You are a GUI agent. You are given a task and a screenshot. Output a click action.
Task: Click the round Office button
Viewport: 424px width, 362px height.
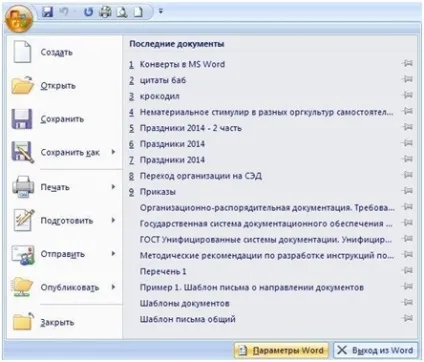pos(19,19)
